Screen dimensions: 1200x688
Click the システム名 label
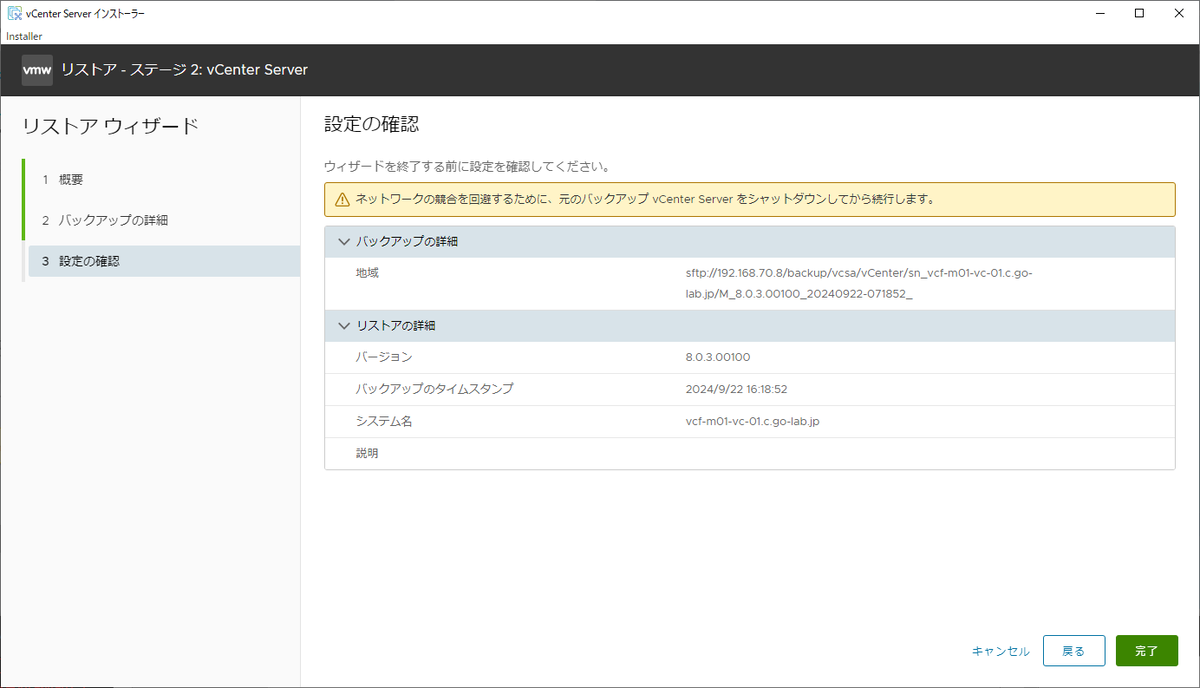point(384,421)
